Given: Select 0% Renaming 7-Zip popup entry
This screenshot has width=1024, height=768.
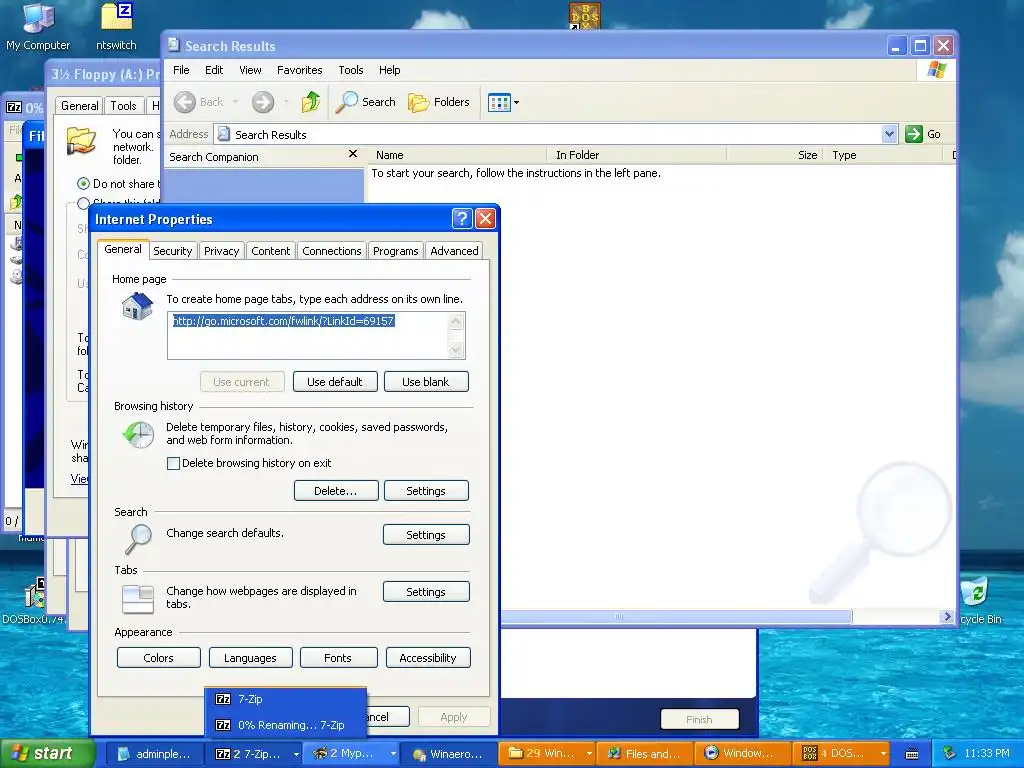Looking at the screenshot, I should (x=285, y=725).
